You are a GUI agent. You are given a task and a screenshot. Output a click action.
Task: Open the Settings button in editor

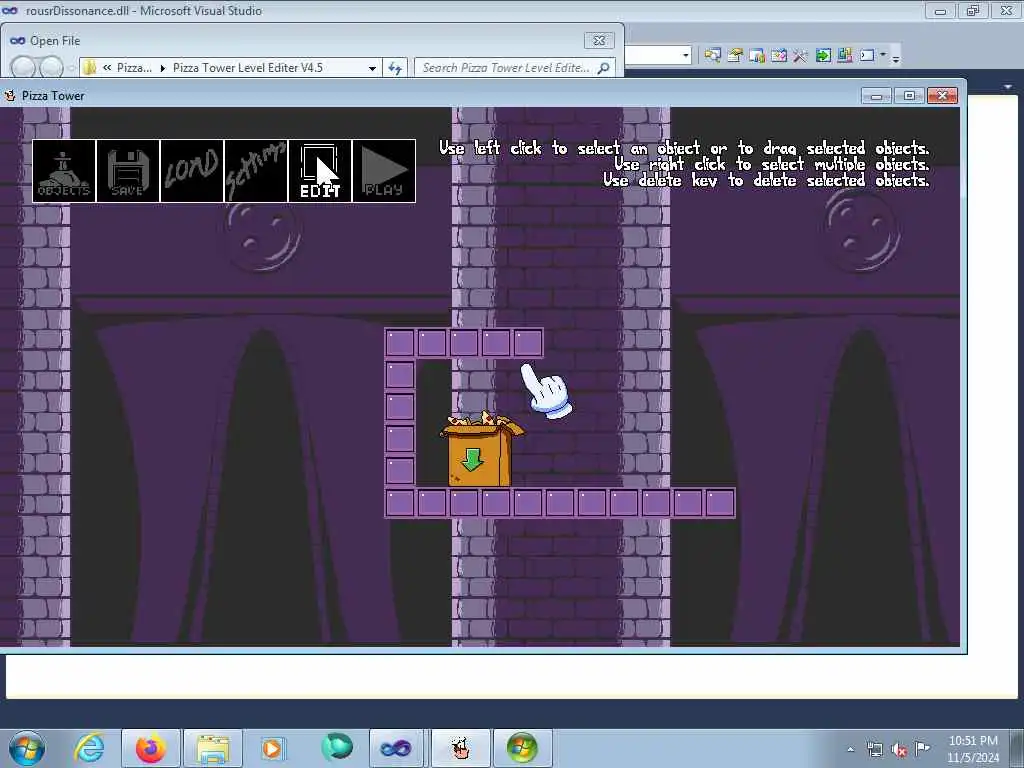256,171
